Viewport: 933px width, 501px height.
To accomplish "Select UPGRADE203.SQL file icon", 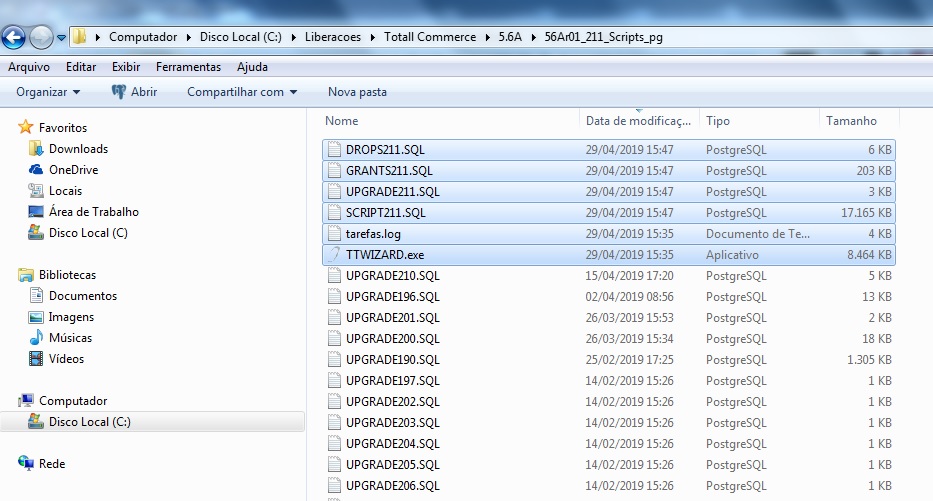I will click(x=334, y=422).
